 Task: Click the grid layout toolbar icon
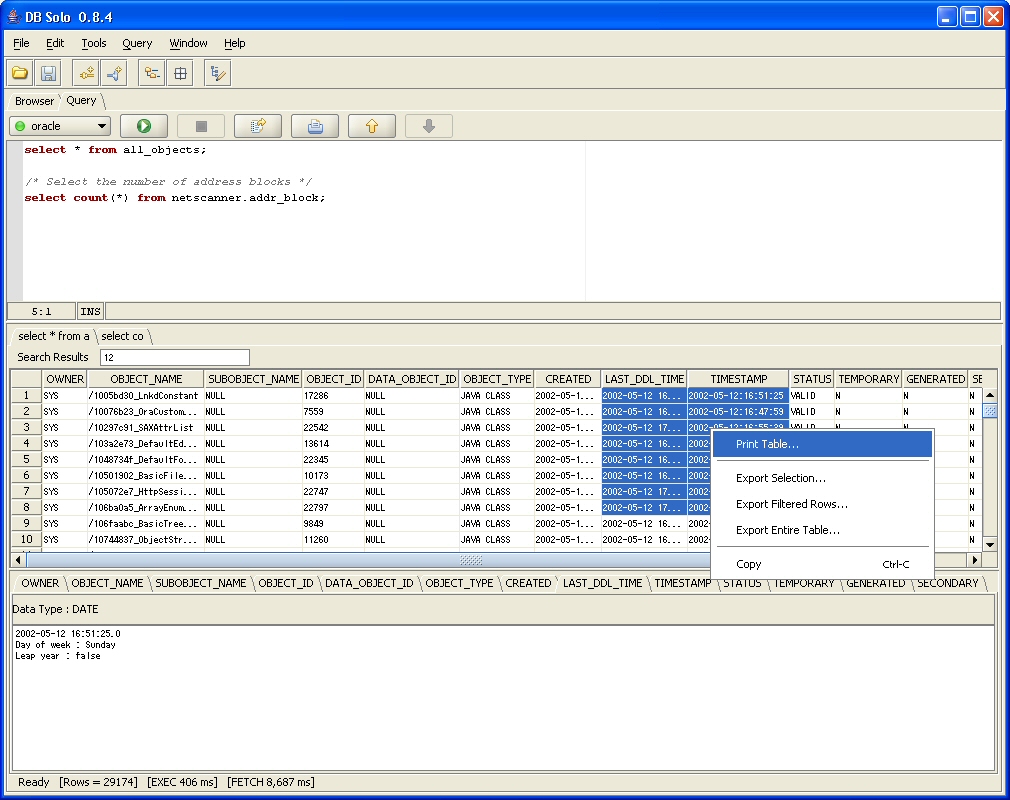click(x=181, y=73)
